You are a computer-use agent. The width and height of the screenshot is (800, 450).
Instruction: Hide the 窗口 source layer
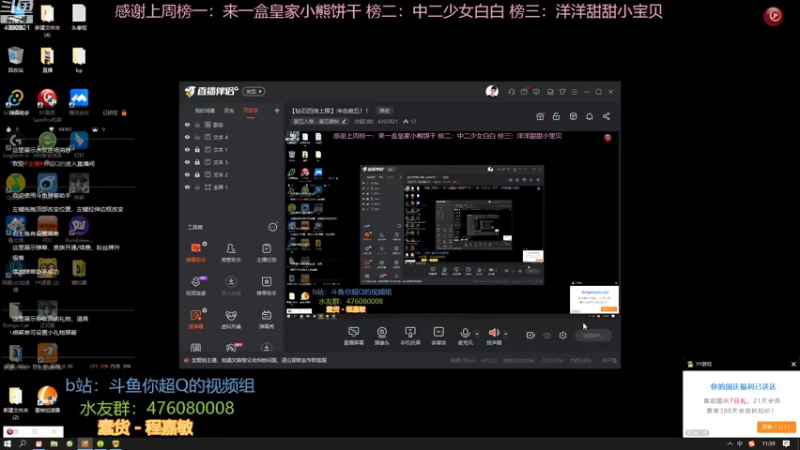[x=187, y=124]
